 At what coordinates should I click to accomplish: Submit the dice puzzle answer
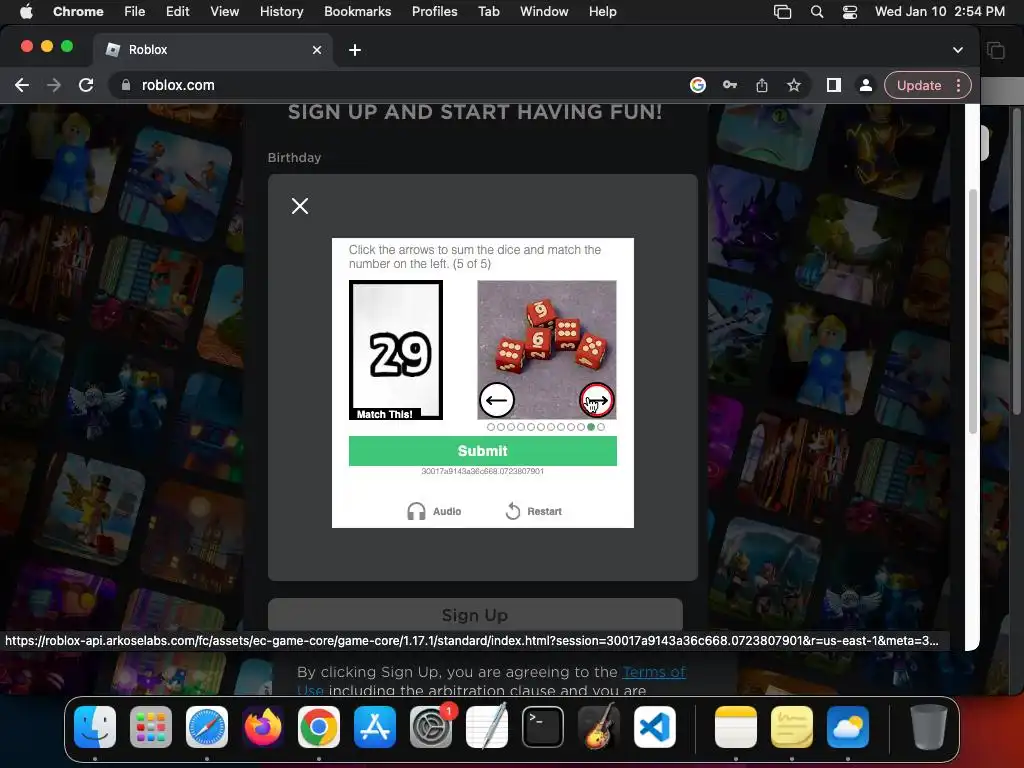point(483,451)
